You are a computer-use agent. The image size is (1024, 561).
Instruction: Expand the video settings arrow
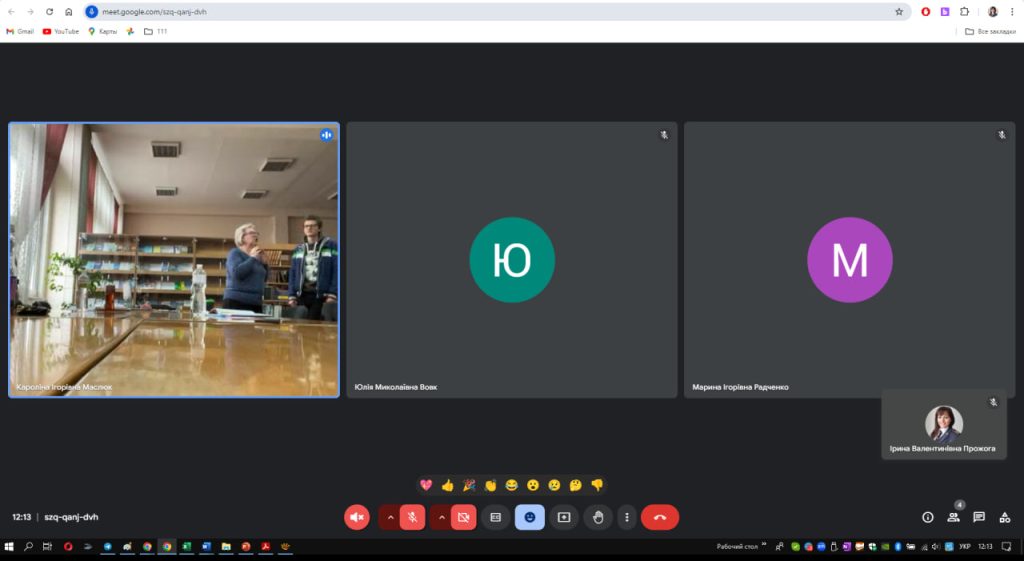[x=441, y=517]
